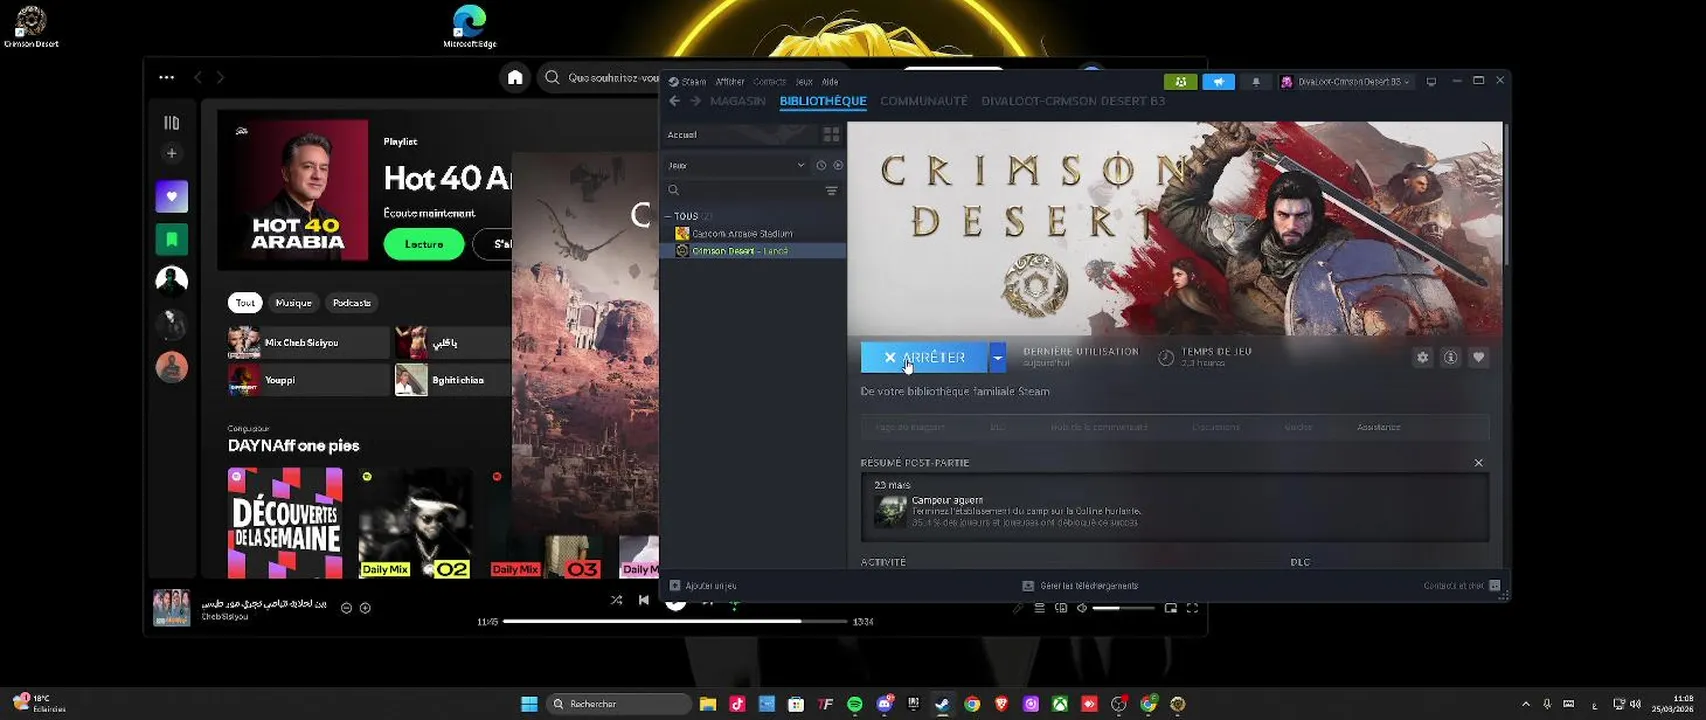Click Ajouter un jeu in Steam
This screenshot has width=1706, height=720.
[x=703, y=586]
